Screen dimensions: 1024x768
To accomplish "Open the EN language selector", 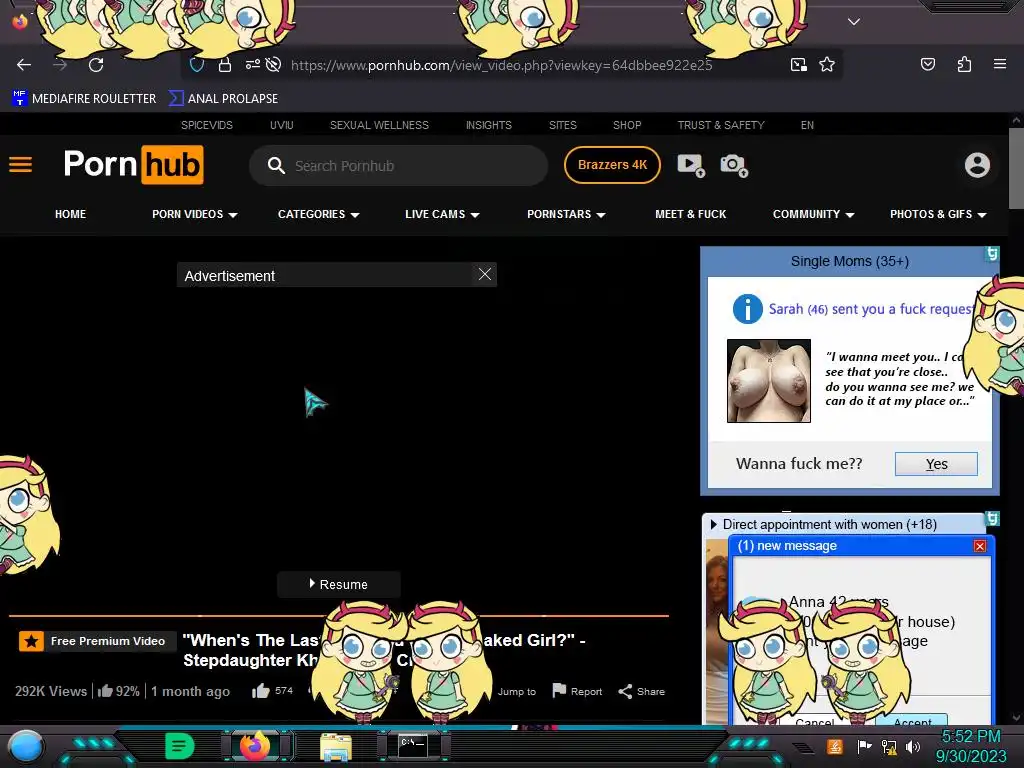I will [x=807, y=125].
